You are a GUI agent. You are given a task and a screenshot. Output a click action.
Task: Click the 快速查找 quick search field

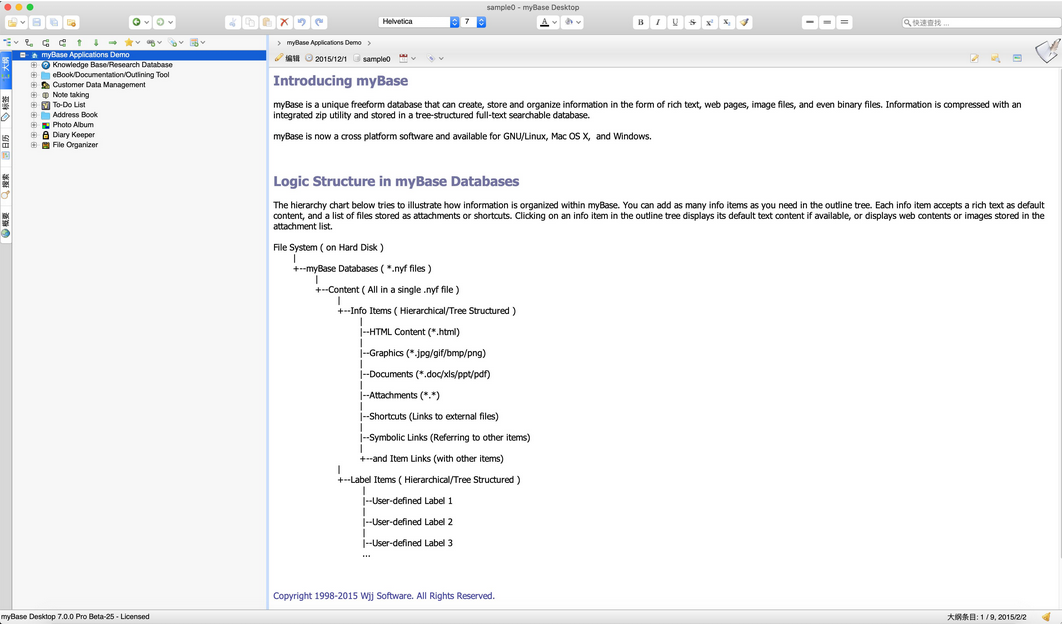981,22
